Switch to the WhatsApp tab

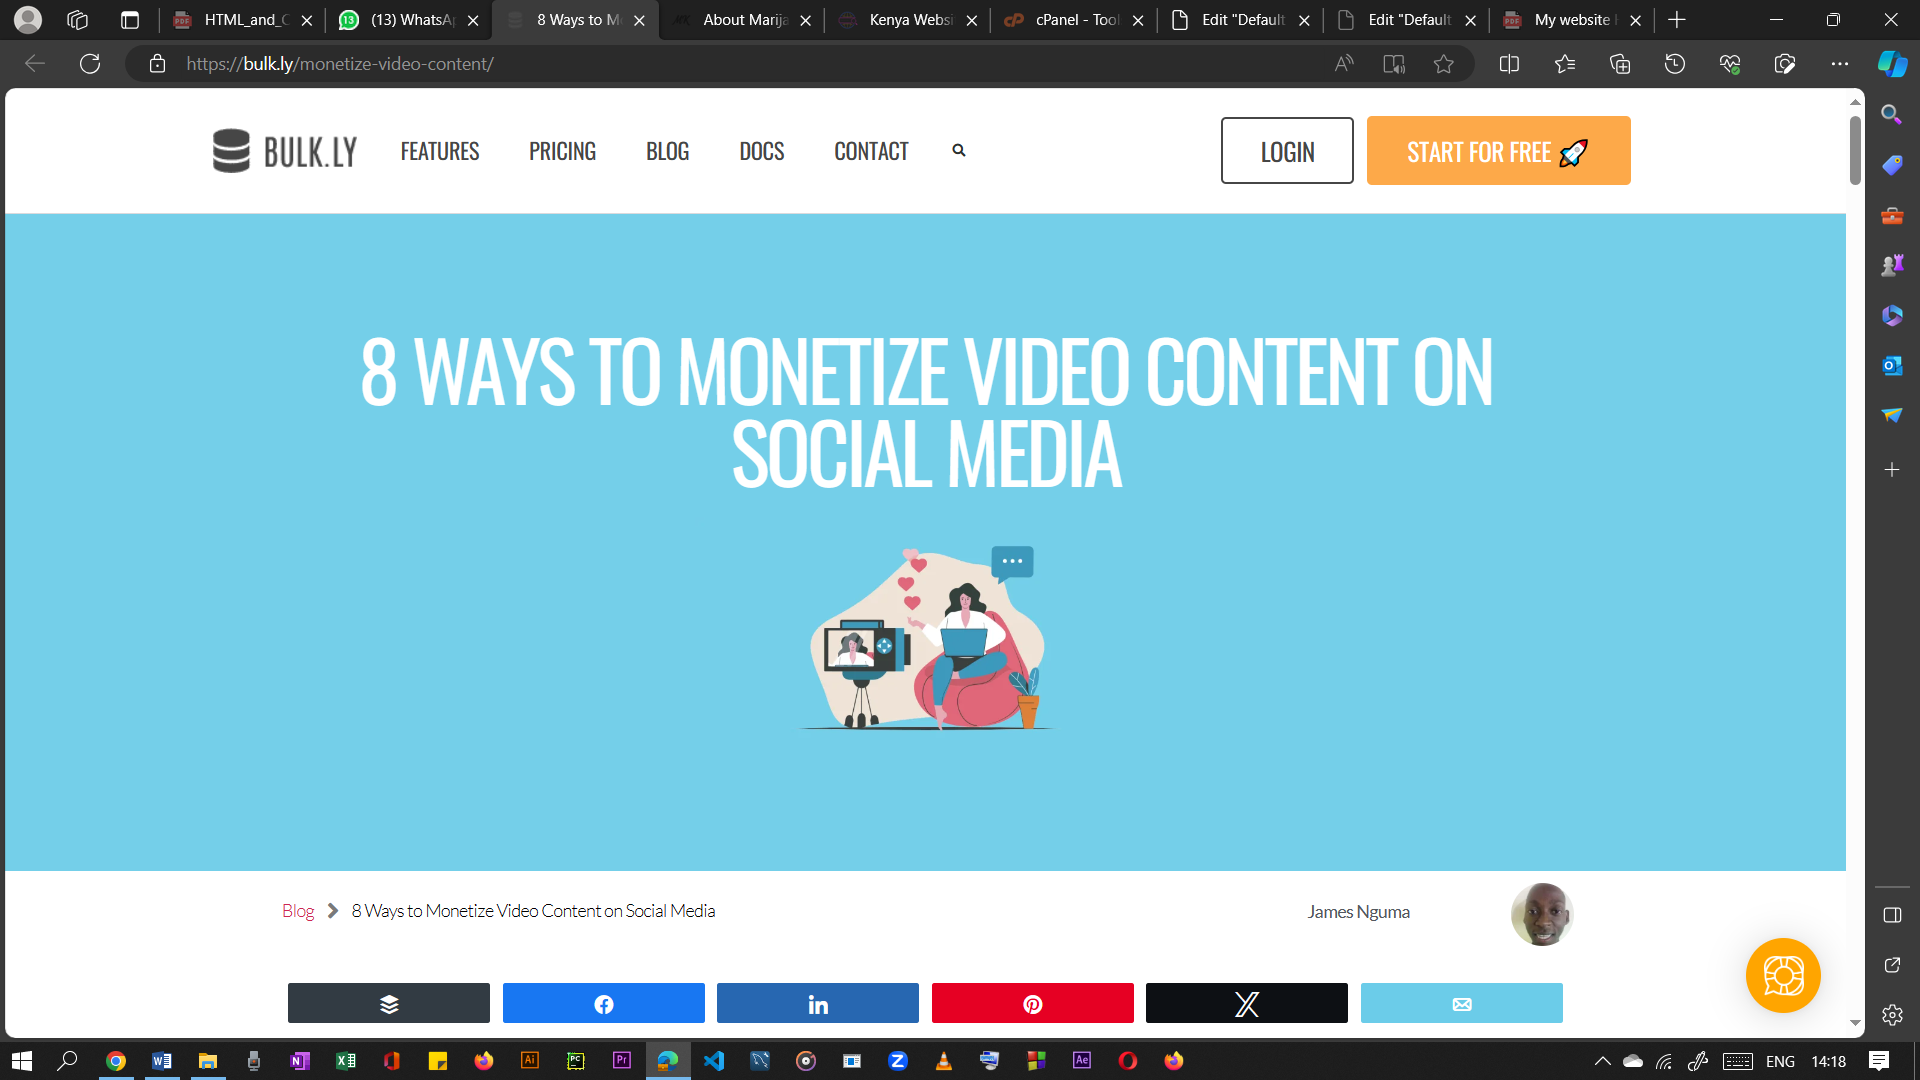click(x=407, y=20)
